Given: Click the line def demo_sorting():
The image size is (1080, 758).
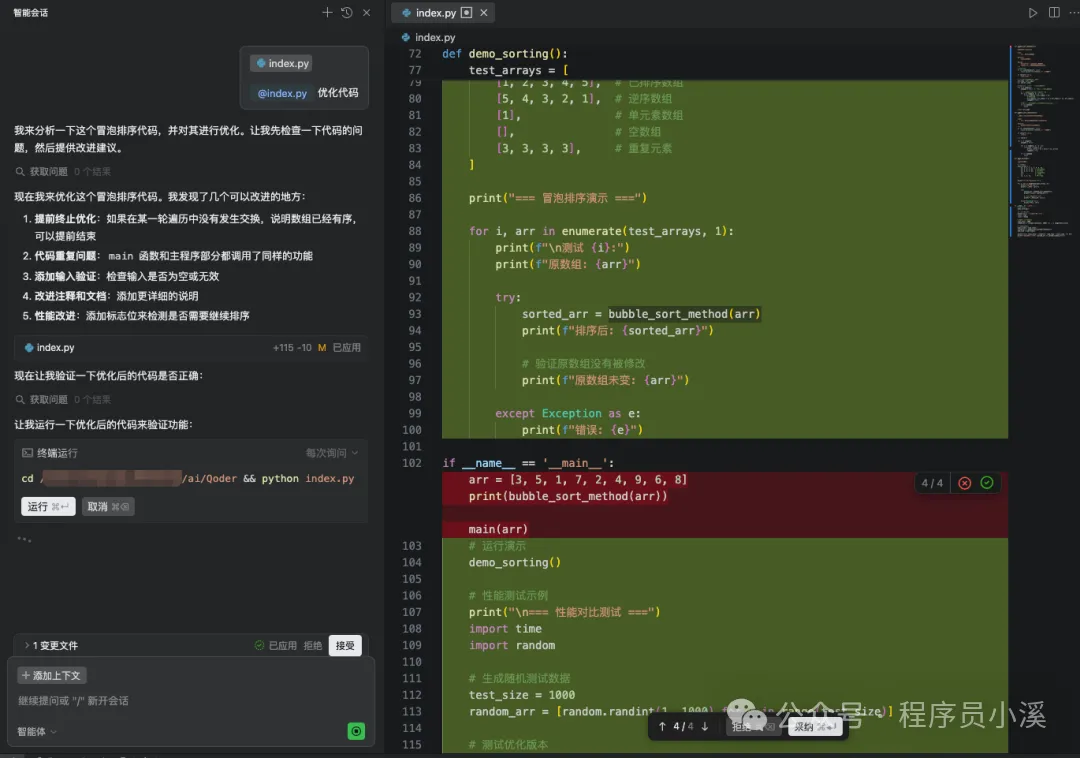Looking at the screenshot, I should click(x=504, y=54).
